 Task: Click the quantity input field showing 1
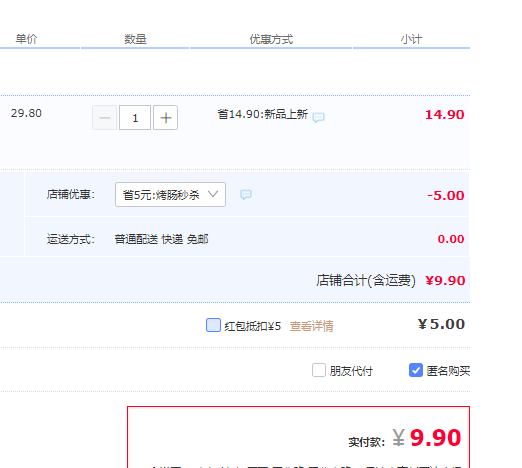coord(135,118)
